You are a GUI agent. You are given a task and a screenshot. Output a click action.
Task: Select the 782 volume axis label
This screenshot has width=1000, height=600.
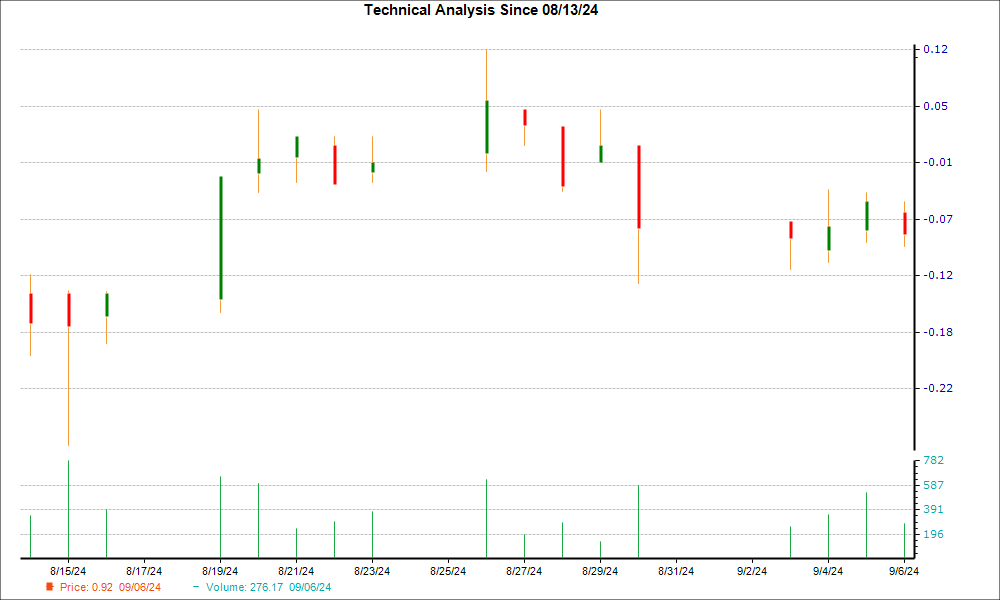pos(934,460)
